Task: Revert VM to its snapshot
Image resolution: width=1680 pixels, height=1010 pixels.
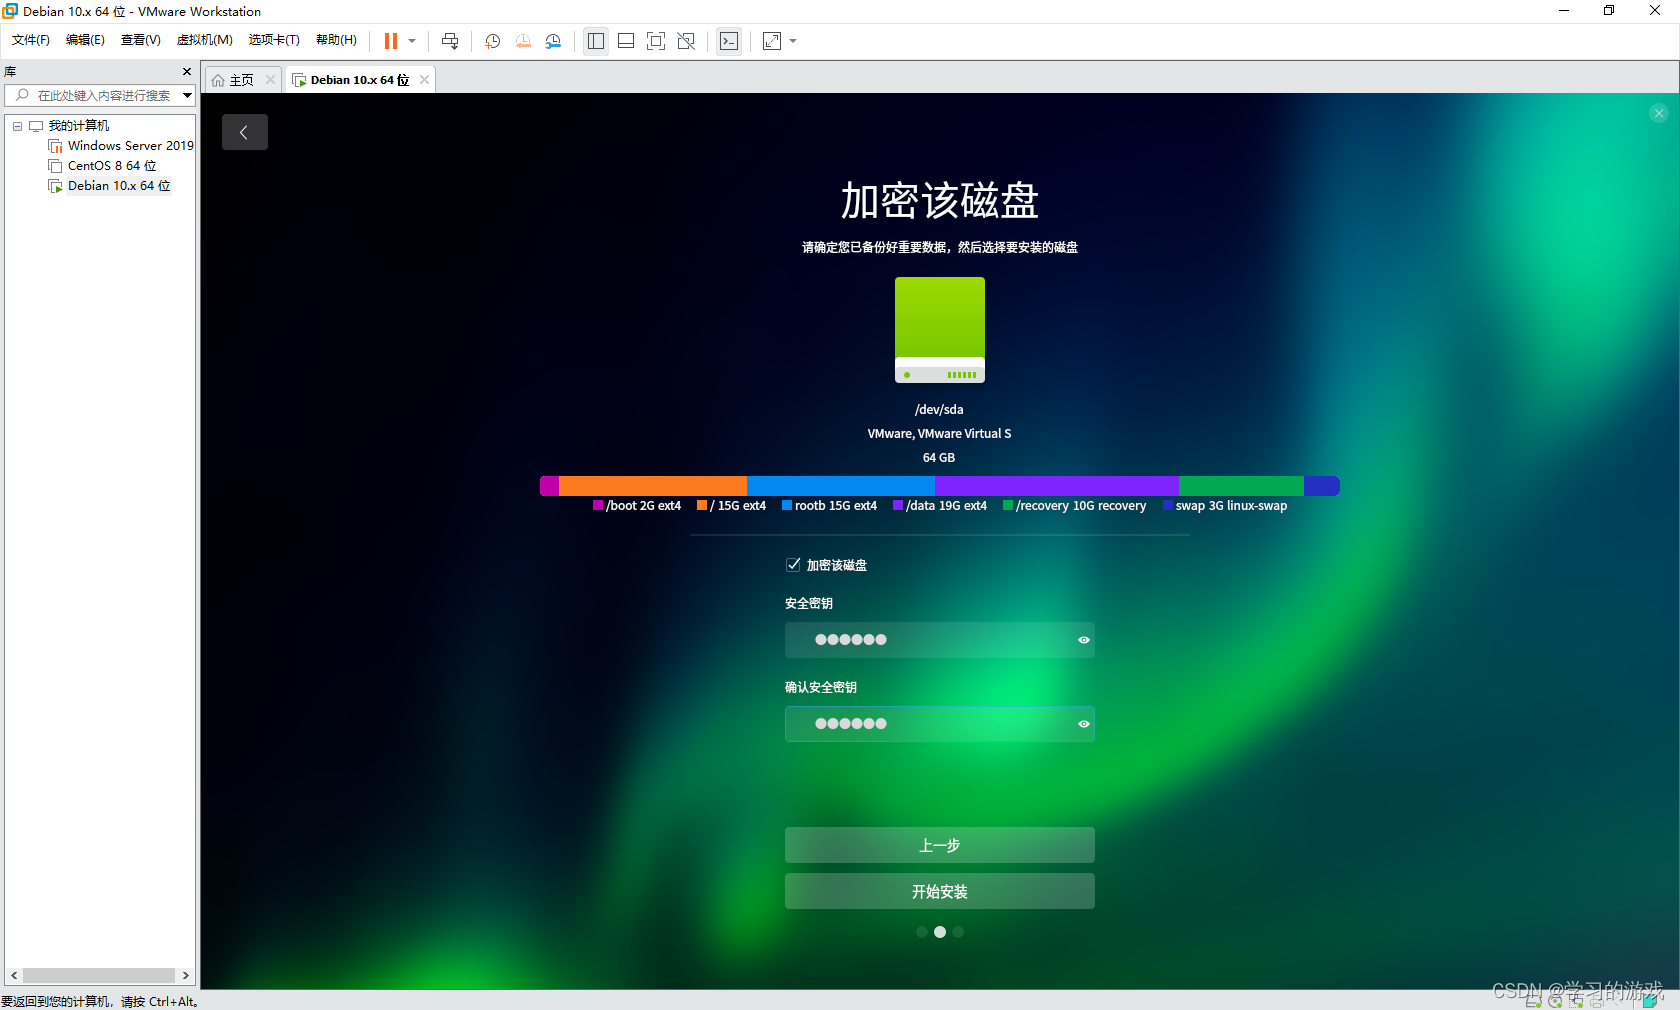Action: pos(523,41)
